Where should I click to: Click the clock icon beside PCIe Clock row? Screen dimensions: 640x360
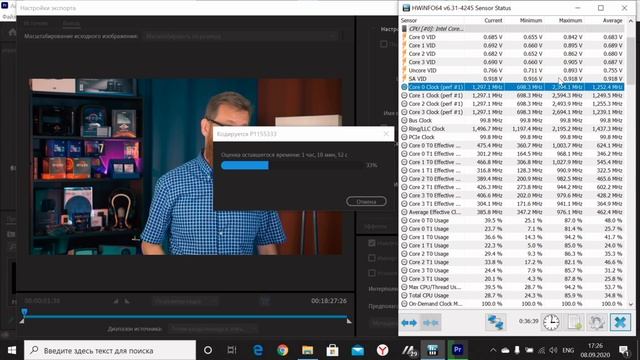coord(404,137)
